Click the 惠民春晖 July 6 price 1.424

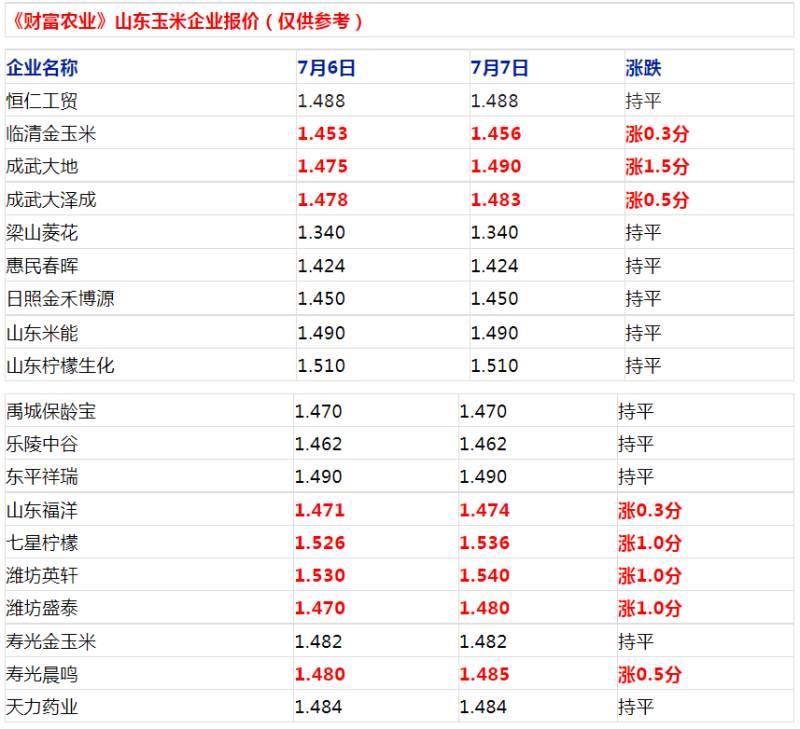point(321,266)
